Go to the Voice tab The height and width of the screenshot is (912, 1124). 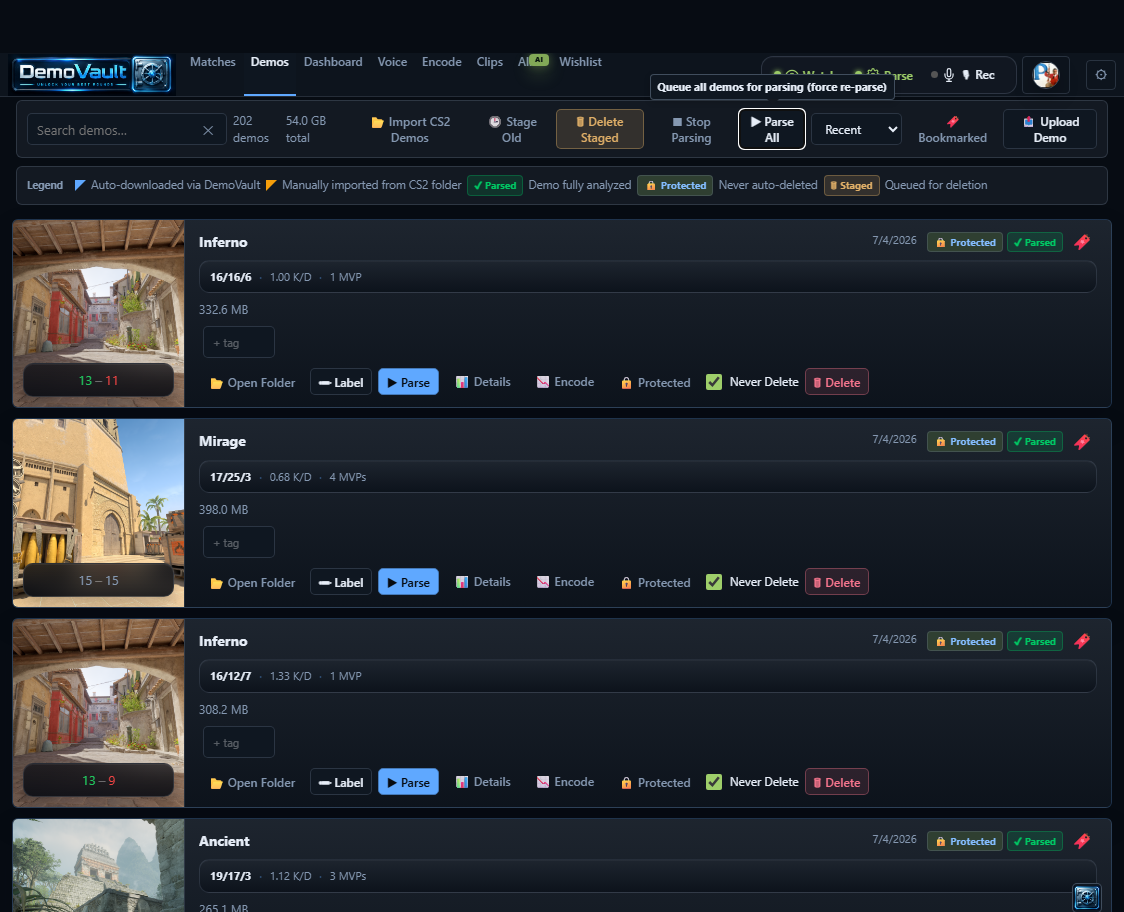(392, 62)
